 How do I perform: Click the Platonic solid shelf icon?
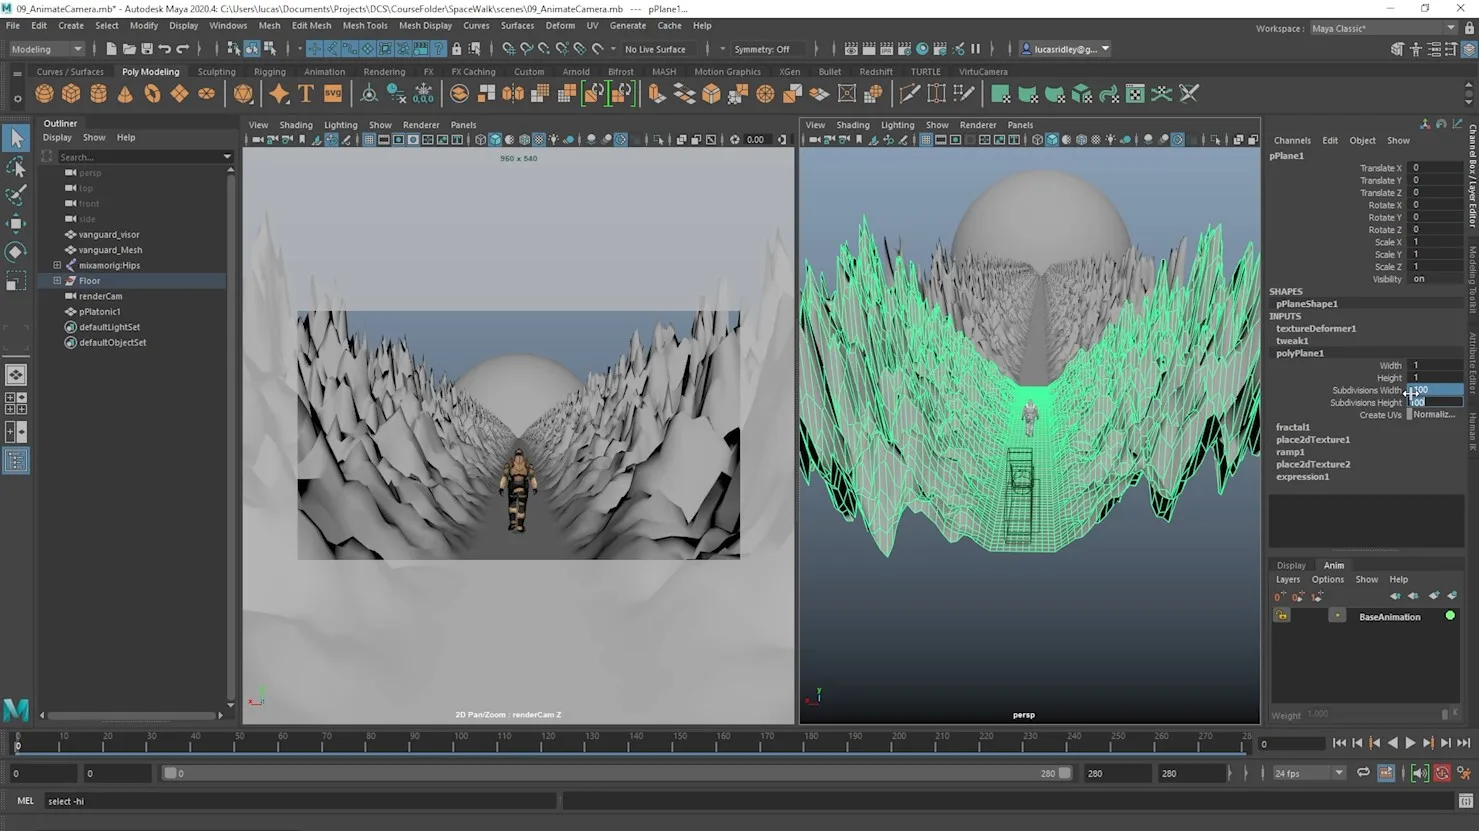(x=243, y=93)
